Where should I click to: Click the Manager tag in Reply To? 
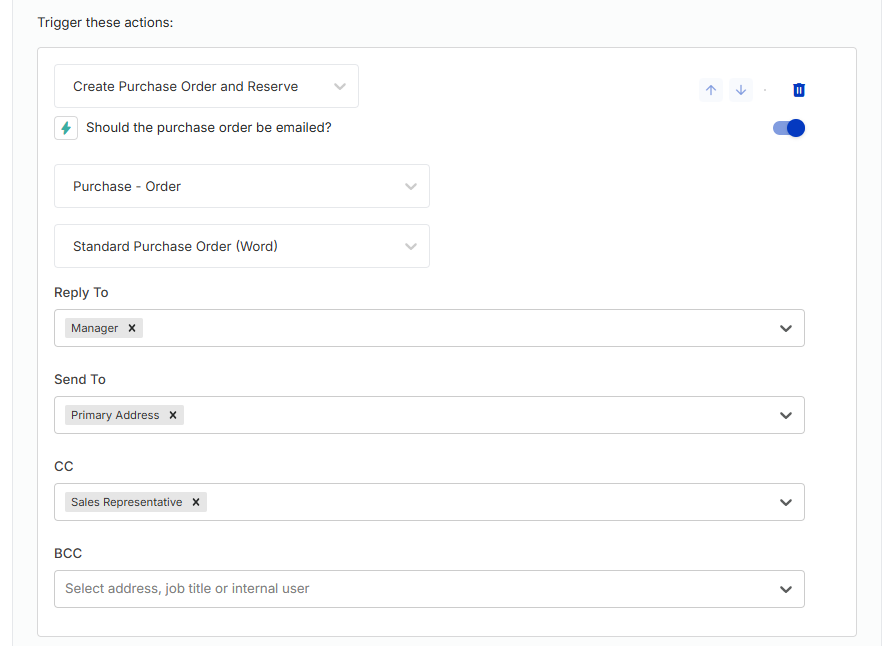(x=94, y=328)
